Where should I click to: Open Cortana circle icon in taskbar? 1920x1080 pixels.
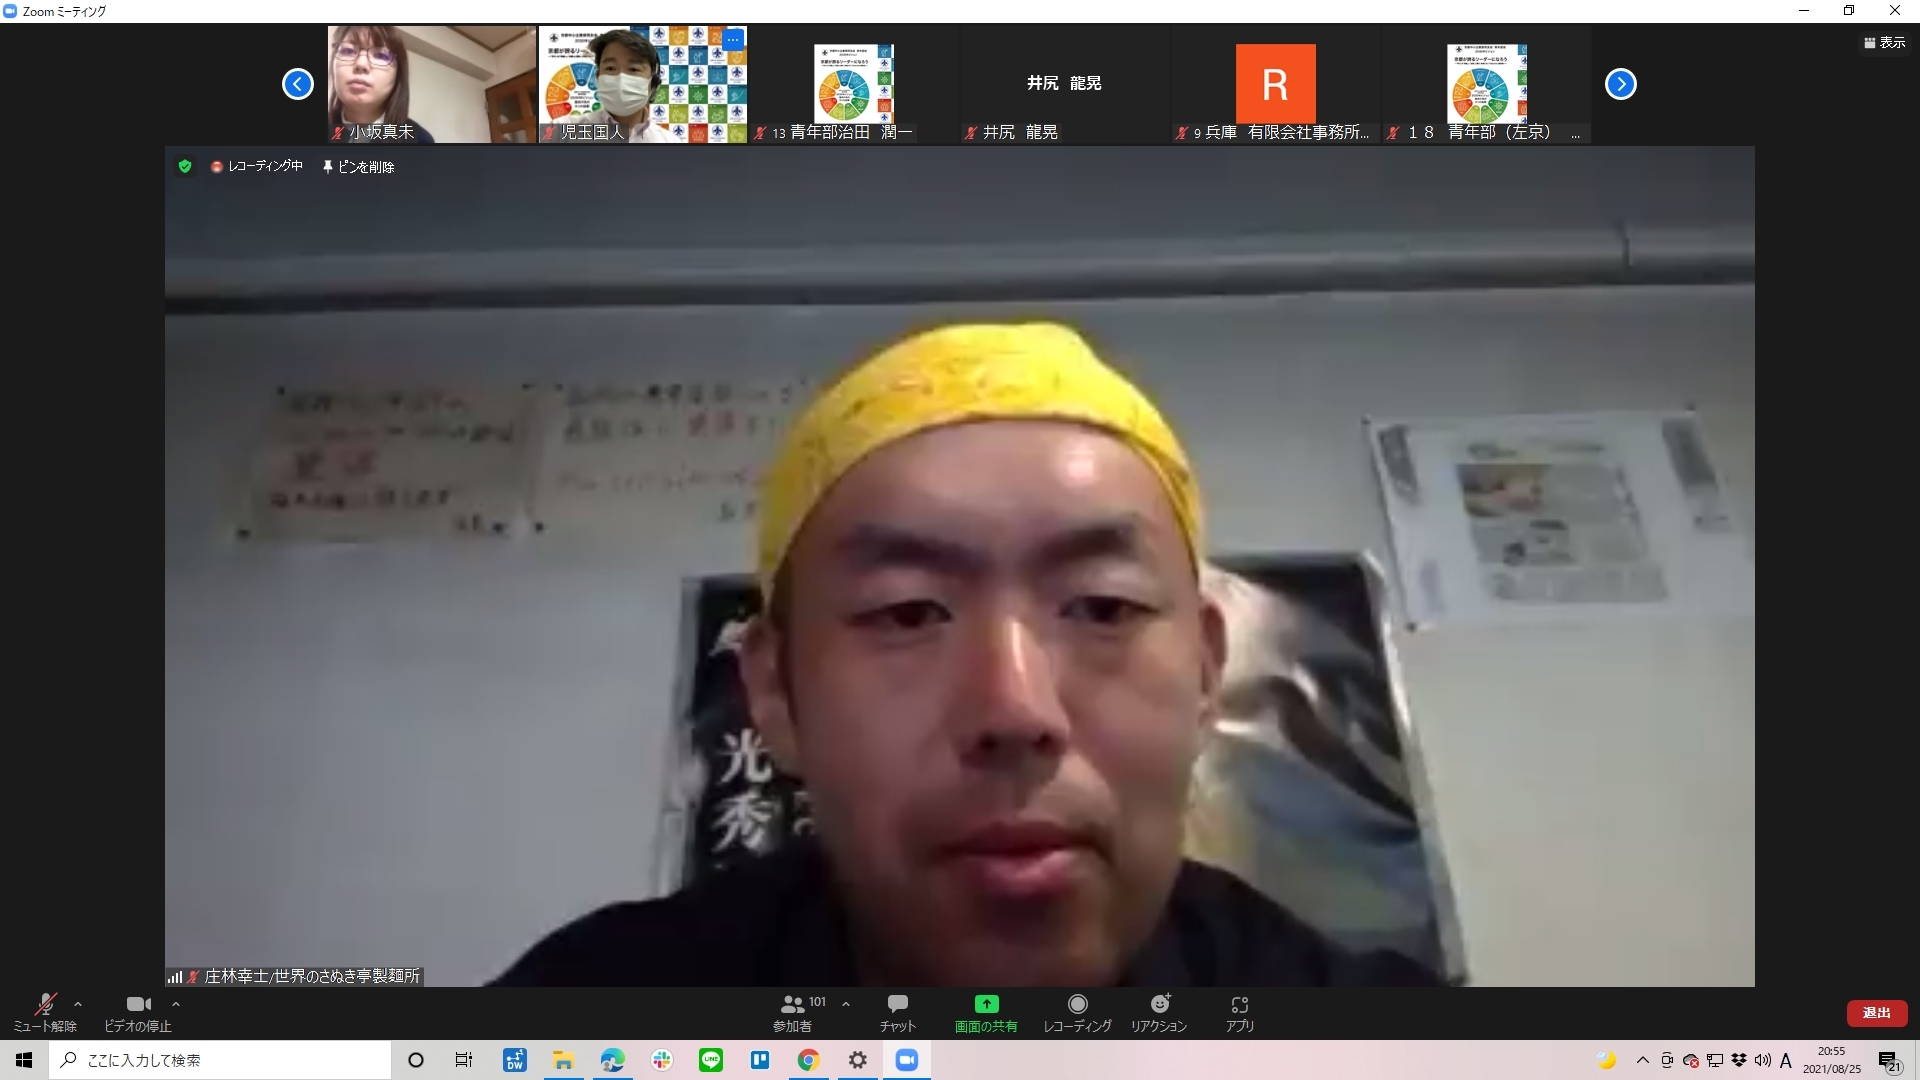click(416, 1060)
